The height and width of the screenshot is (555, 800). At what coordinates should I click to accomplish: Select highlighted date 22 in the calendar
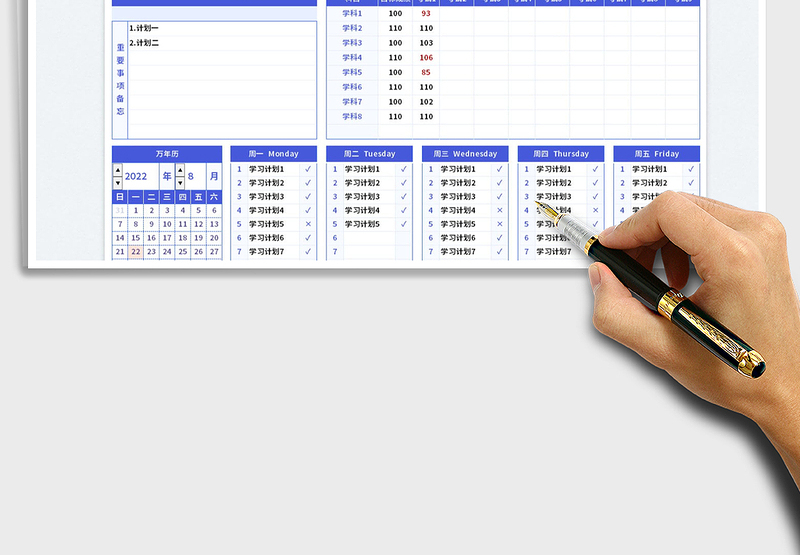[135, 252]
